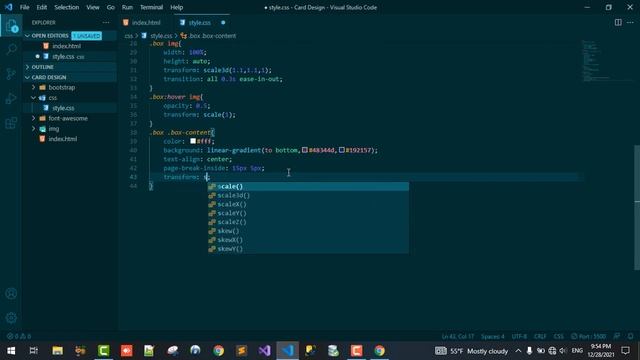The width and height of the screenshot is (640, 360).
Task: Open the Source Control view
Action: [x=11, y=74]
